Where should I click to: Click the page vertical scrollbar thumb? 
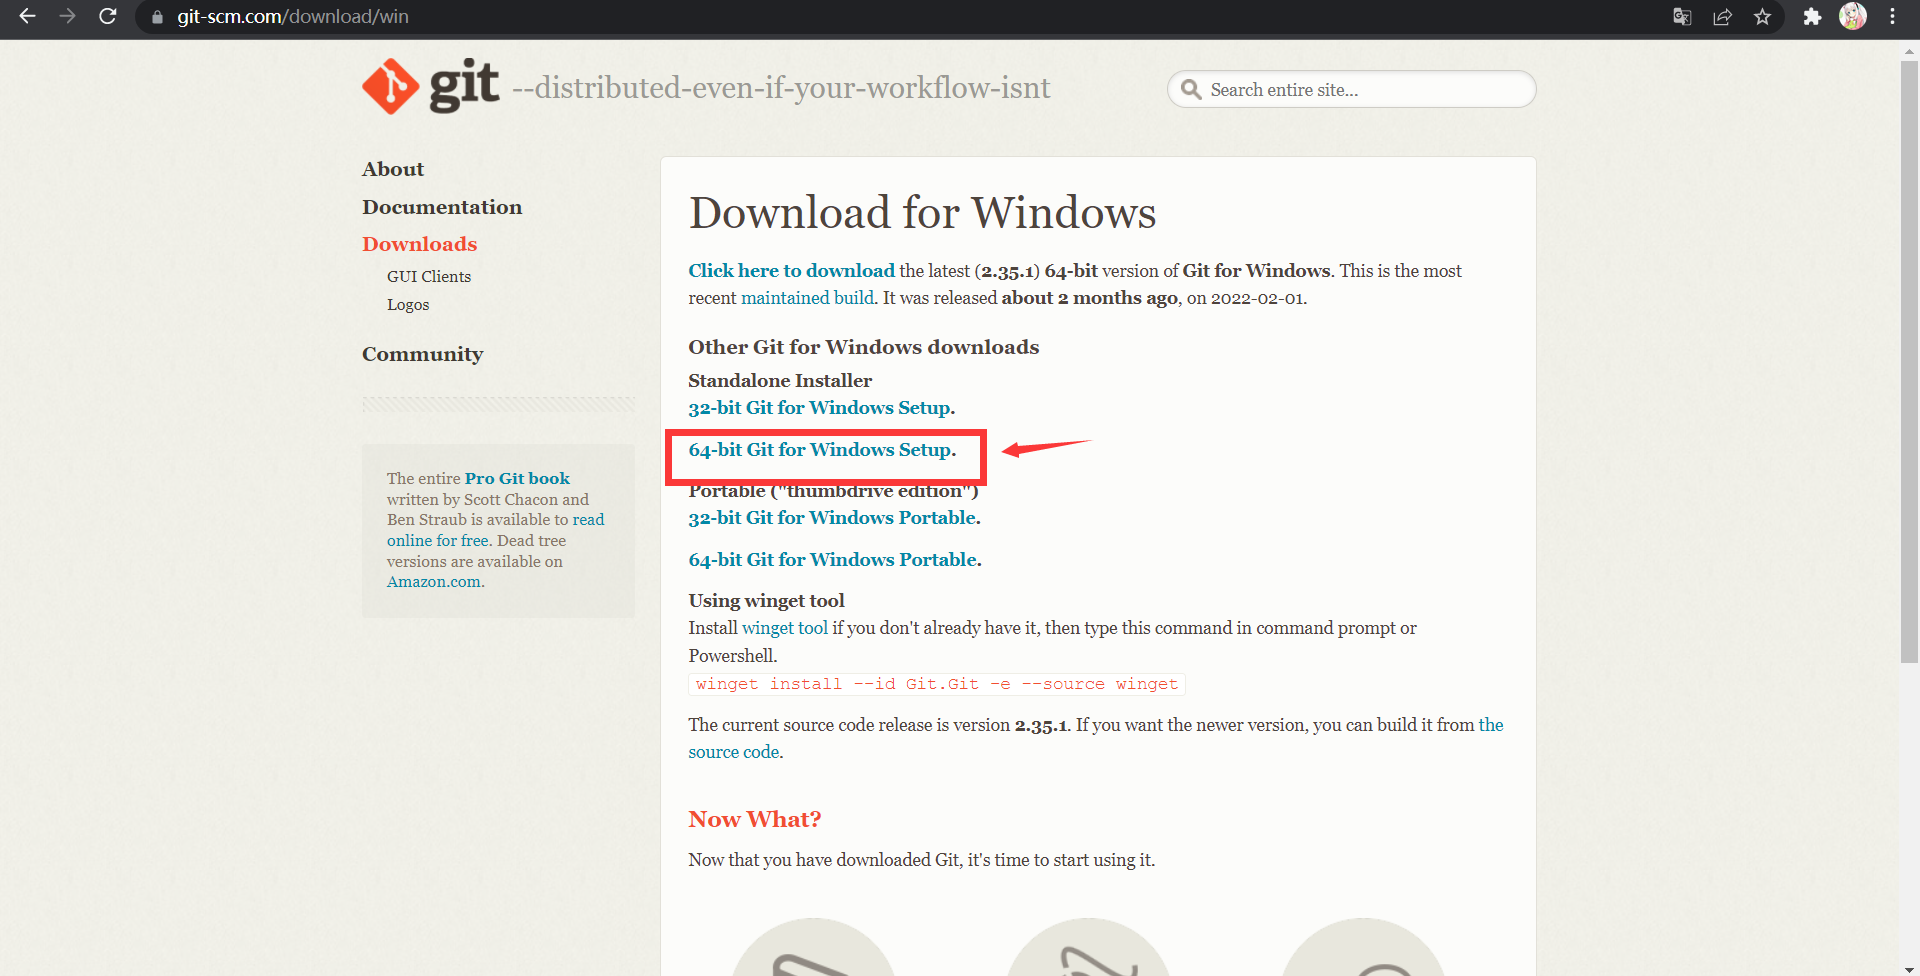coord(1909,362)
